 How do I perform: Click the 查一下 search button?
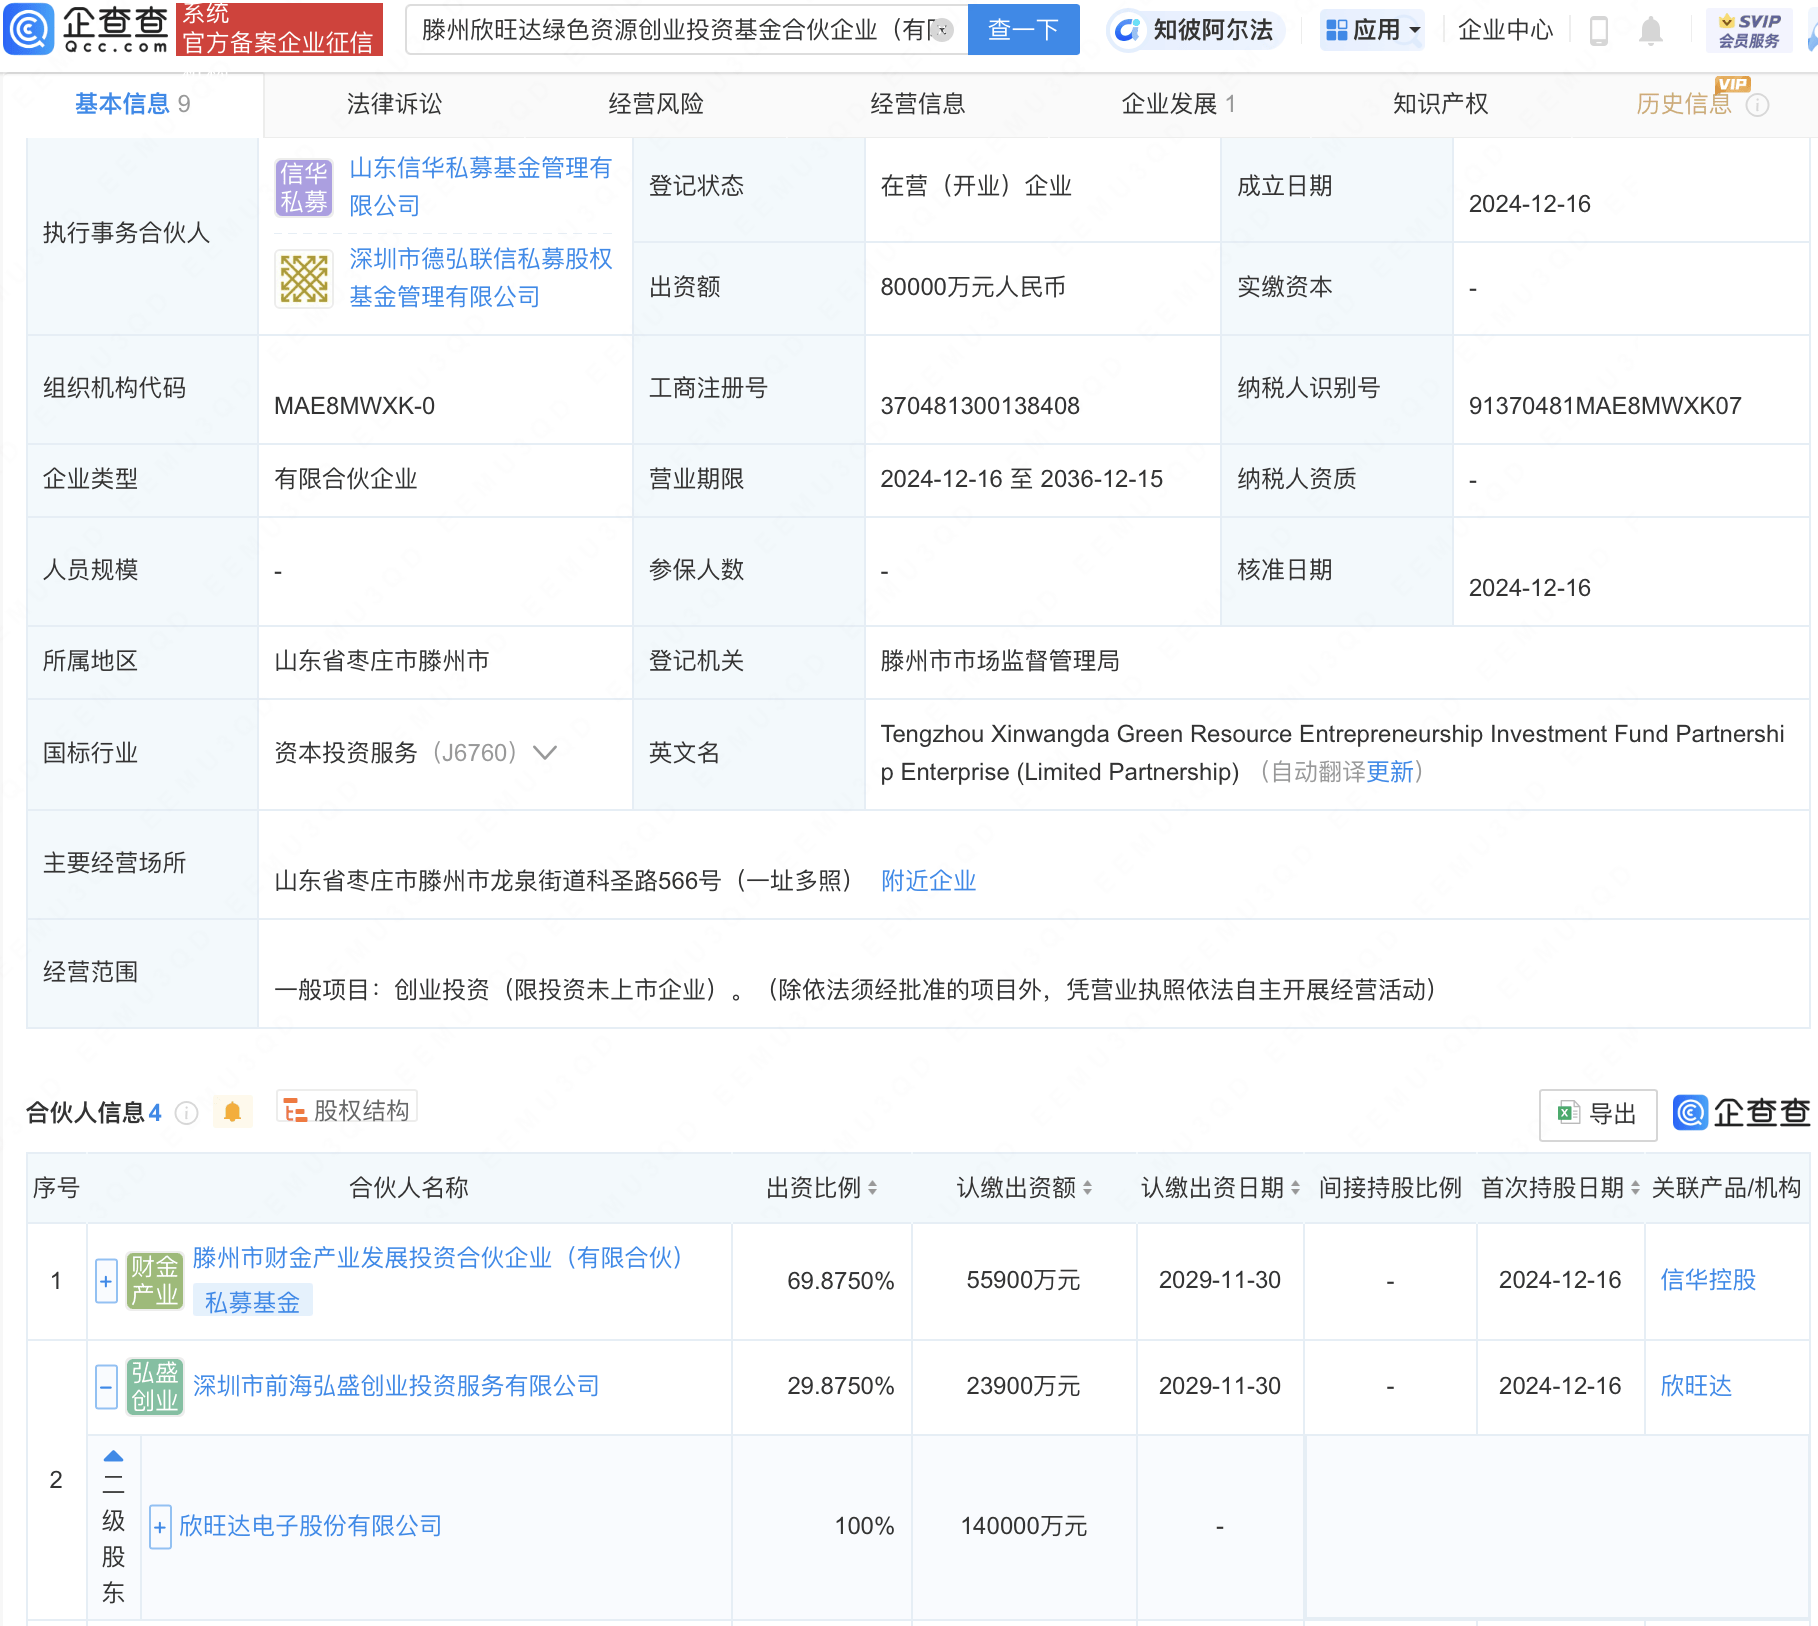coord(1023,29)
